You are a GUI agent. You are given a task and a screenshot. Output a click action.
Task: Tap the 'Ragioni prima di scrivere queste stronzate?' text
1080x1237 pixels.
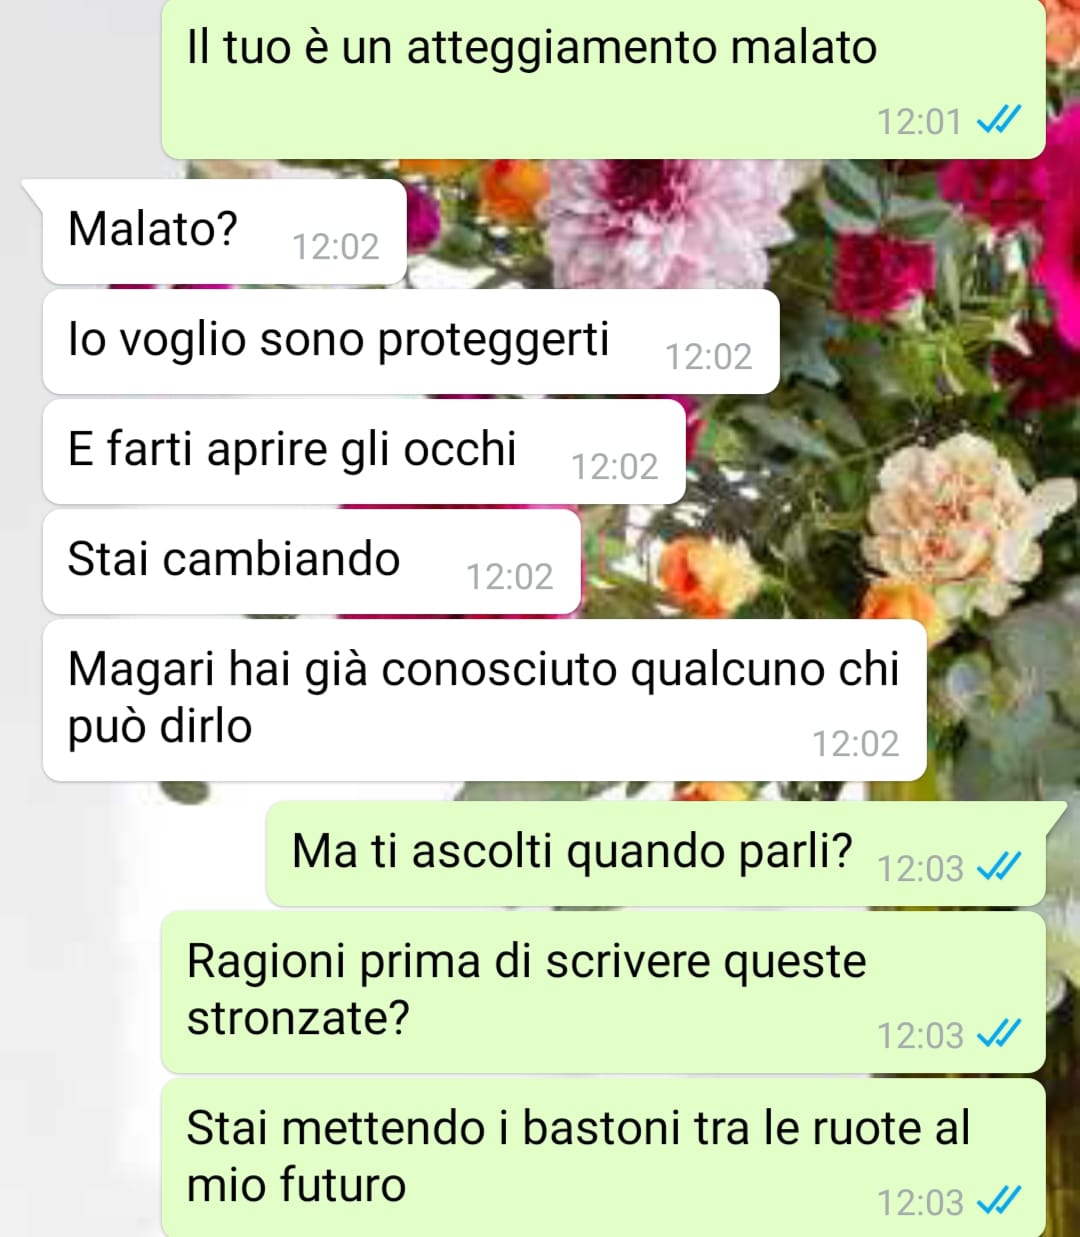tap(527, 989)
